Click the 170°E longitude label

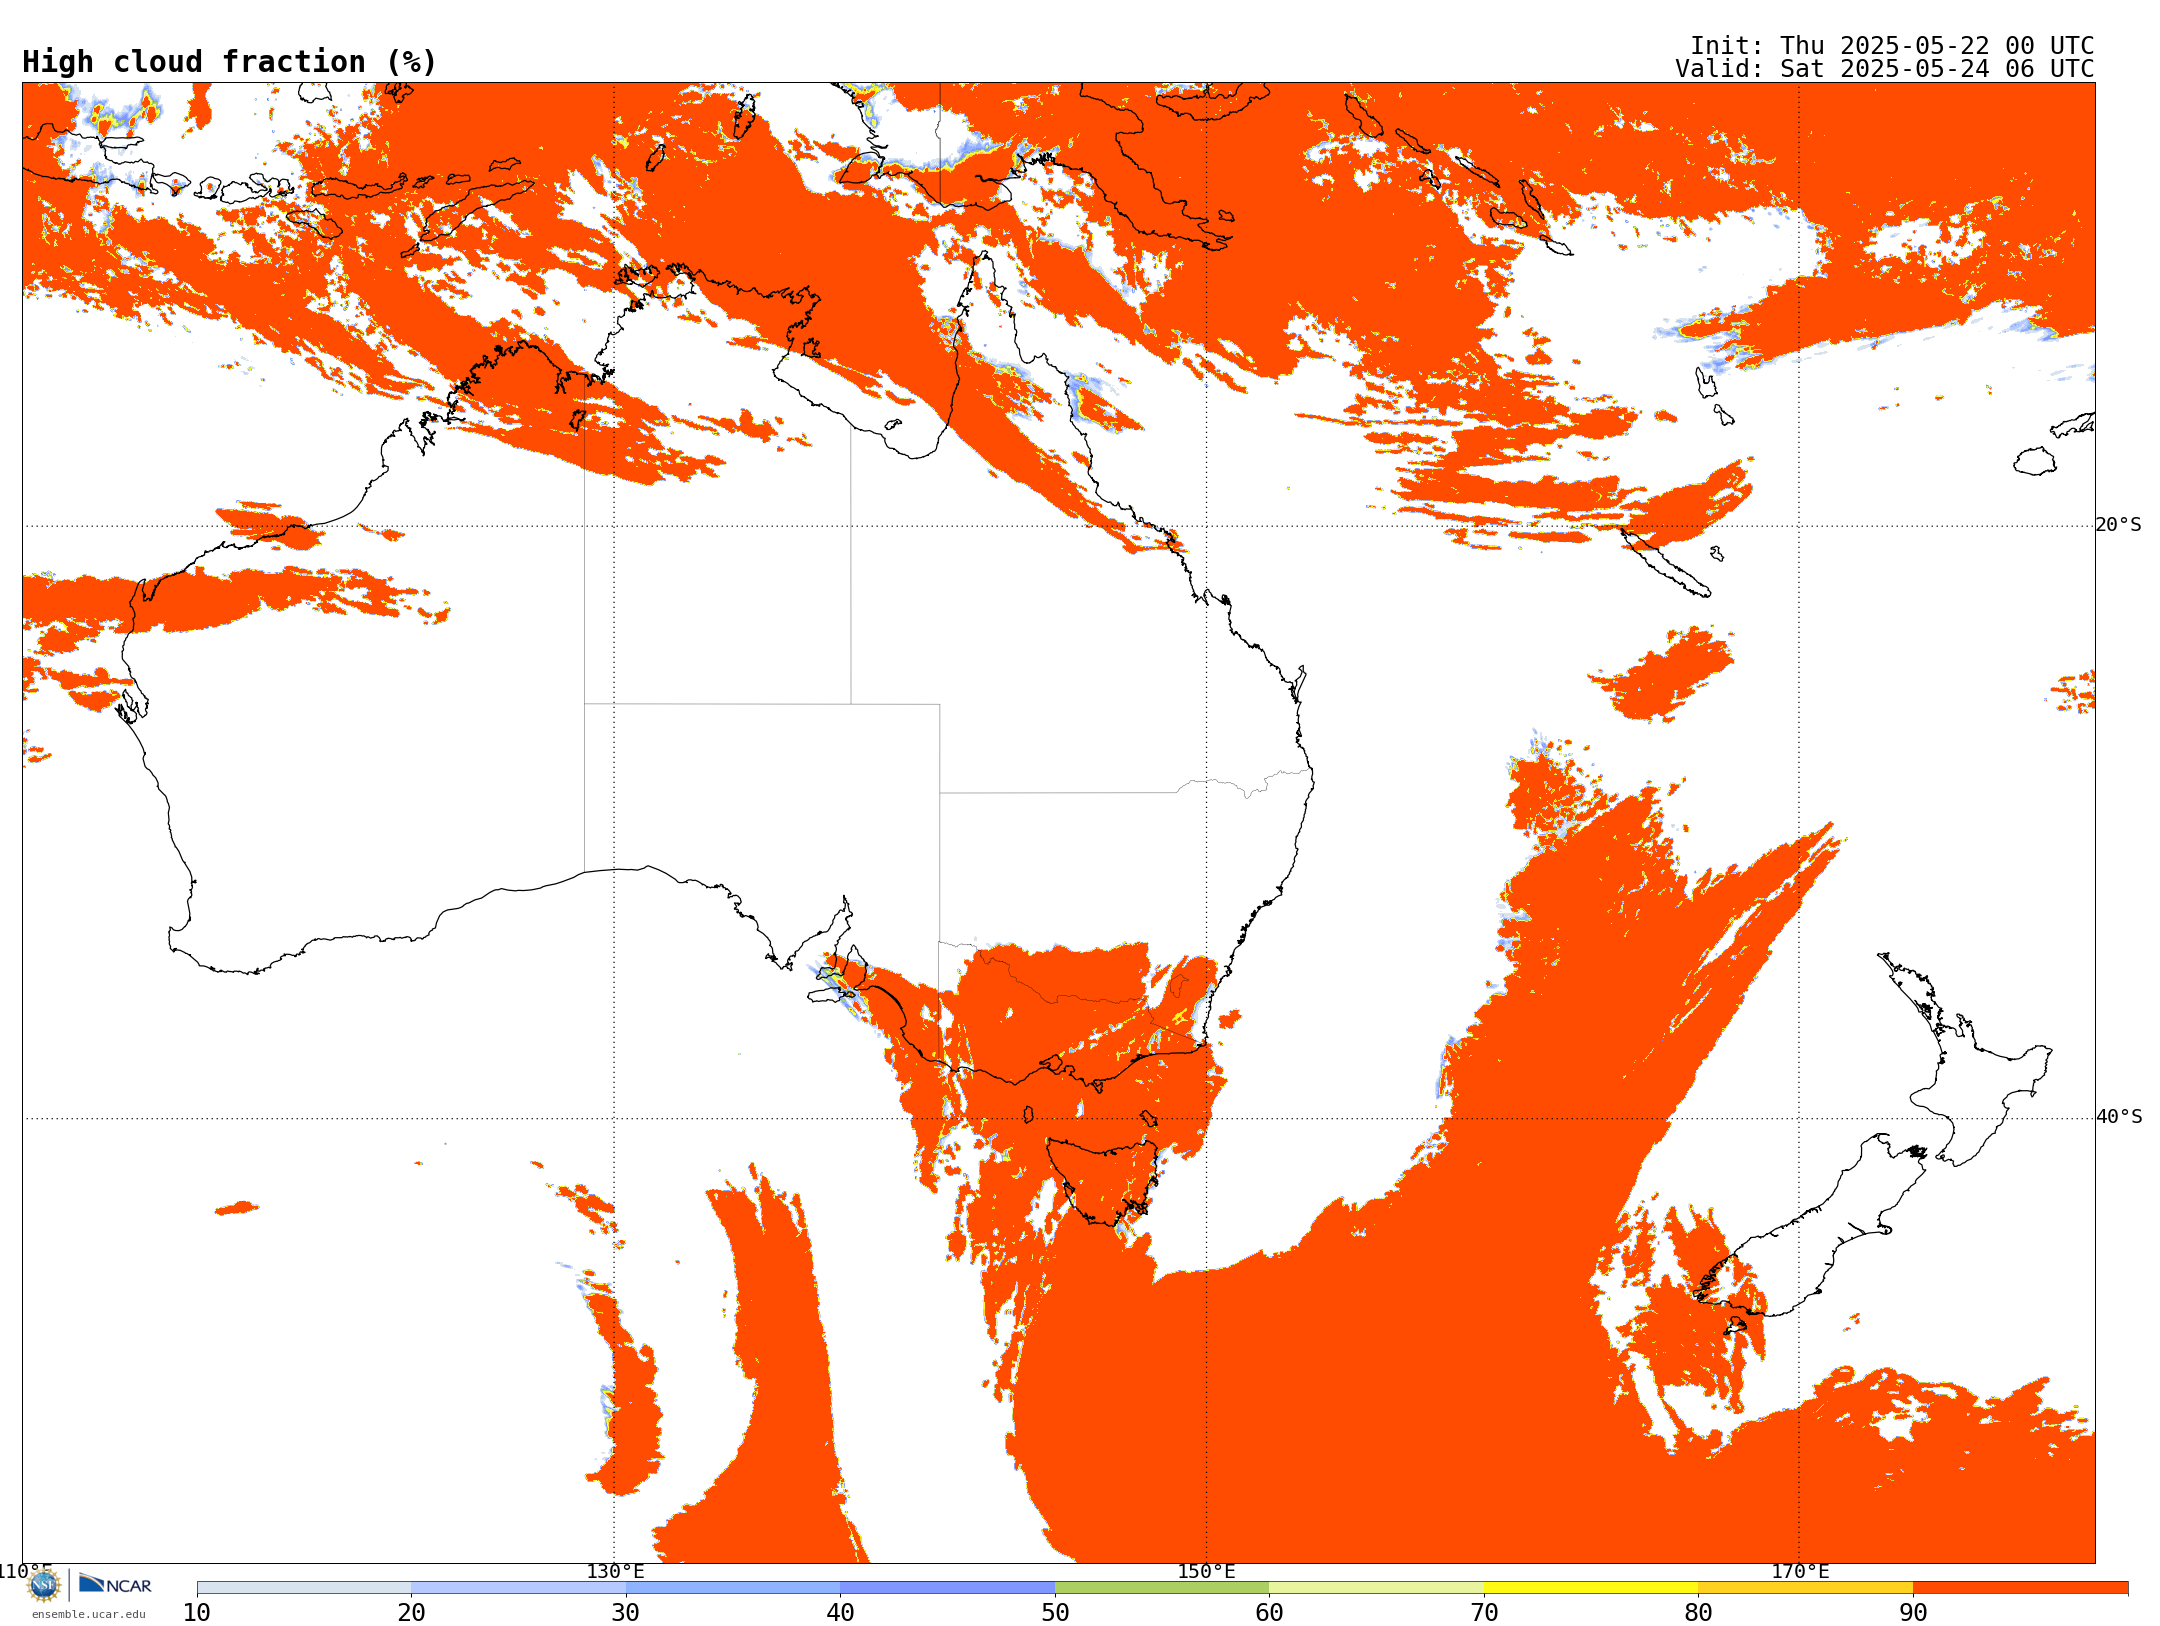click(1800, 1572)
